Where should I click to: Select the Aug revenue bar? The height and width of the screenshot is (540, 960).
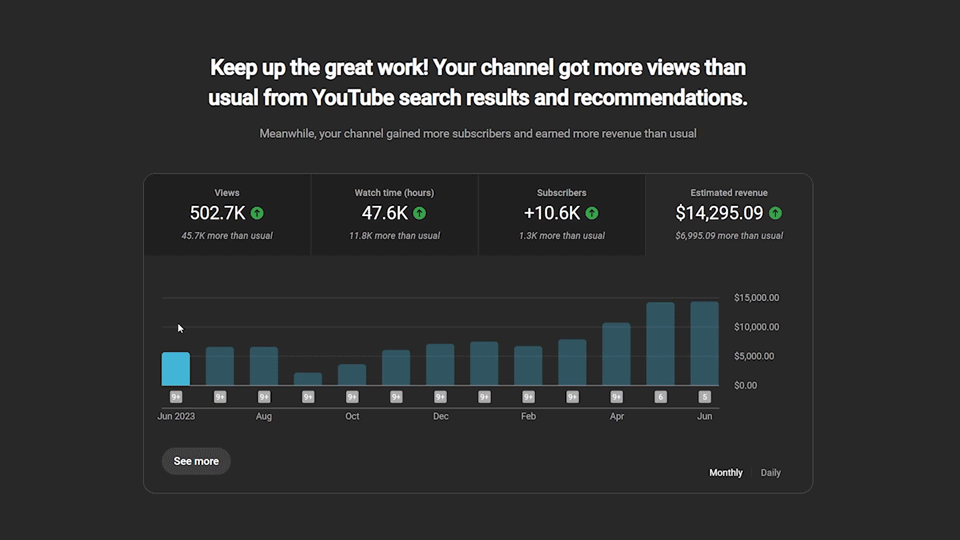(x=264, y=366)
